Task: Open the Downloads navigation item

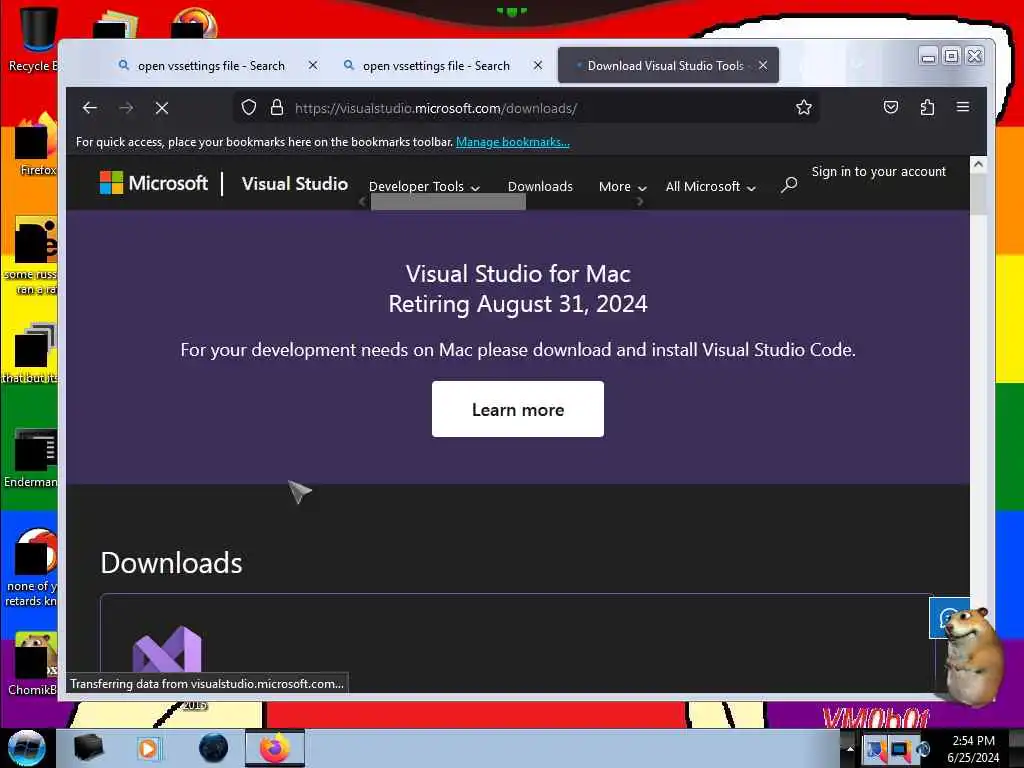Action: point(540,187)
